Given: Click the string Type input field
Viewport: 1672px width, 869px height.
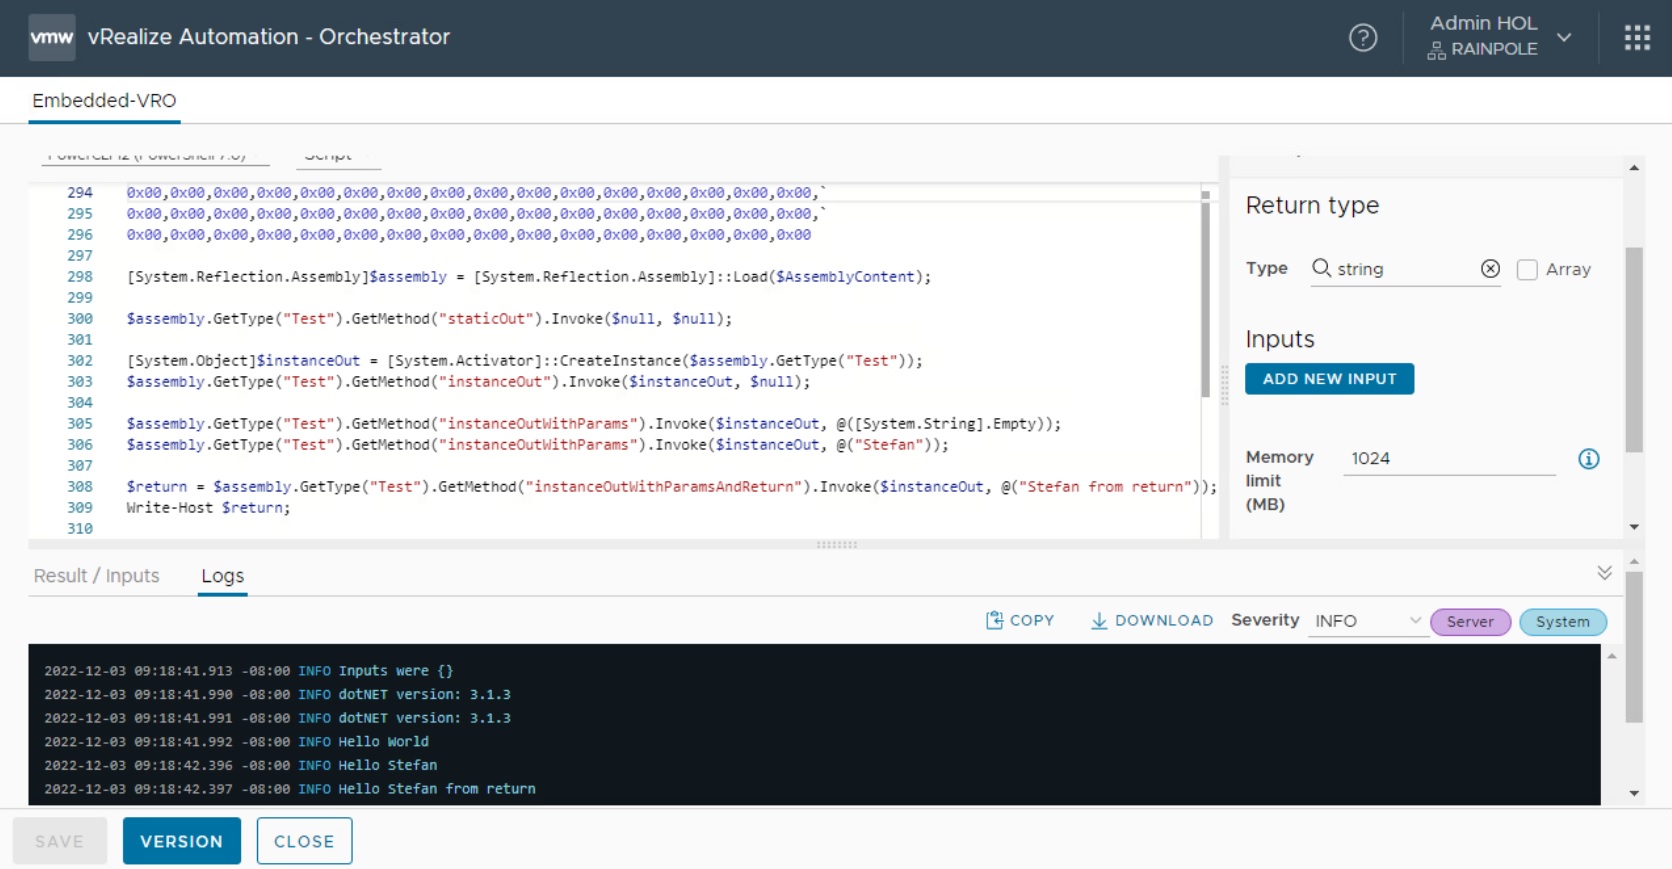Looking at the screenshot, I should pos(1407,269).
